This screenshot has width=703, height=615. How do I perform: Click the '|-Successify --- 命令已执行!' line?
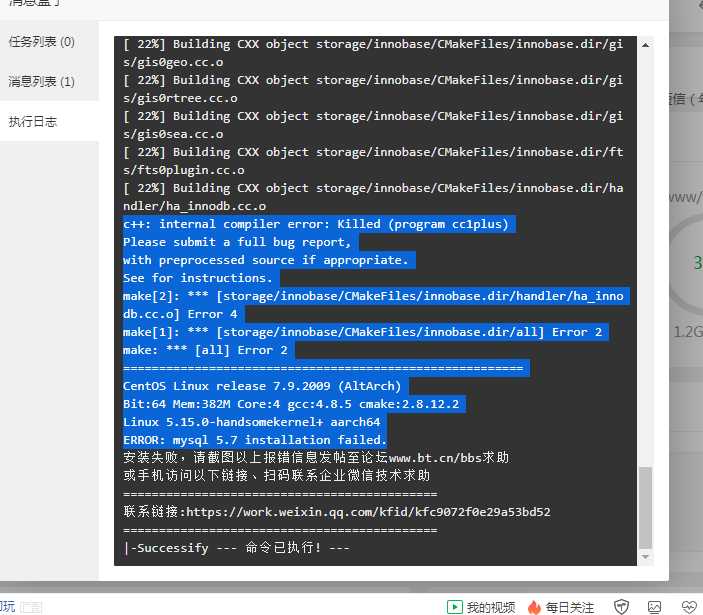tap(236, 548)
